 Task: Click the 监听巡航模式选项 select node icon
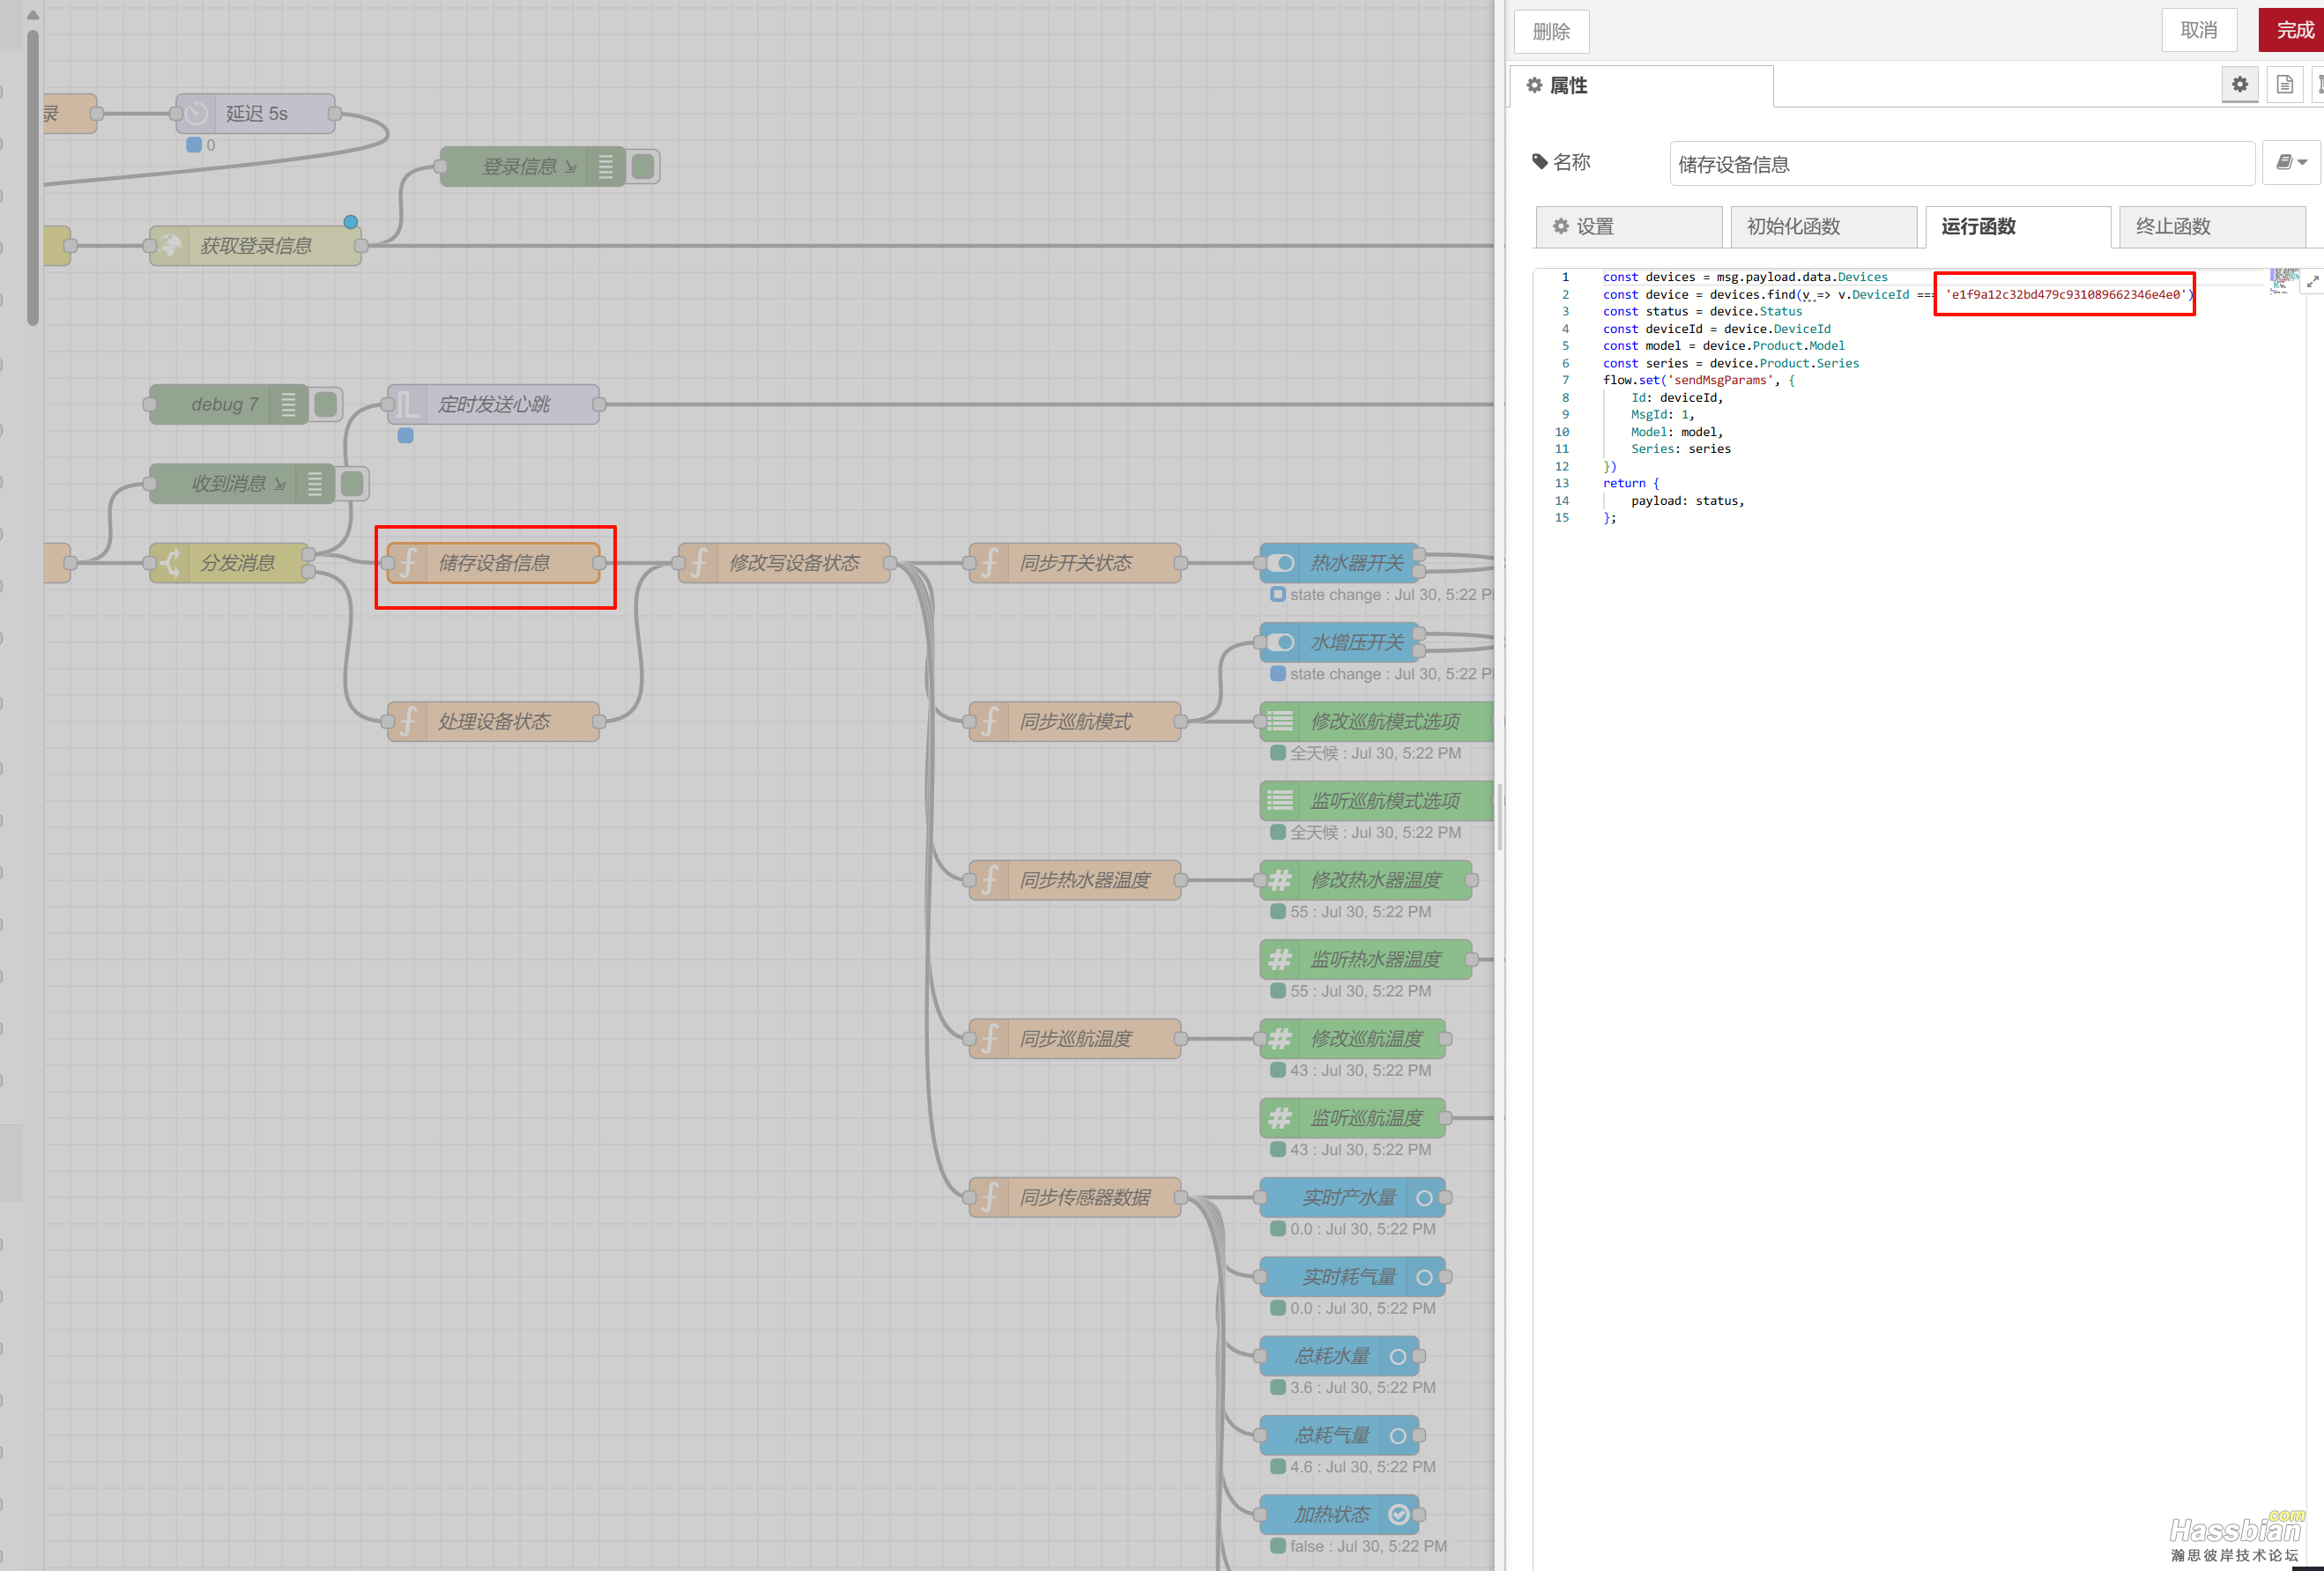pos(1281,800)
